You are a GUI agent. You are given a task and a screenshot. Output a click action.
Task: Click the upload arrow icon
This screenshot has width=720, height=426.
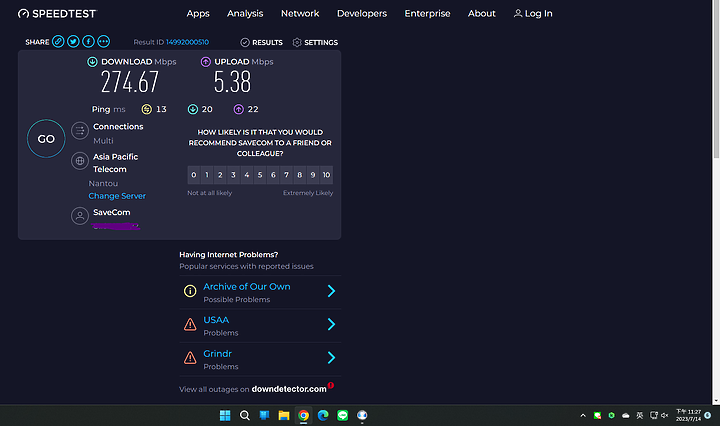206,62
